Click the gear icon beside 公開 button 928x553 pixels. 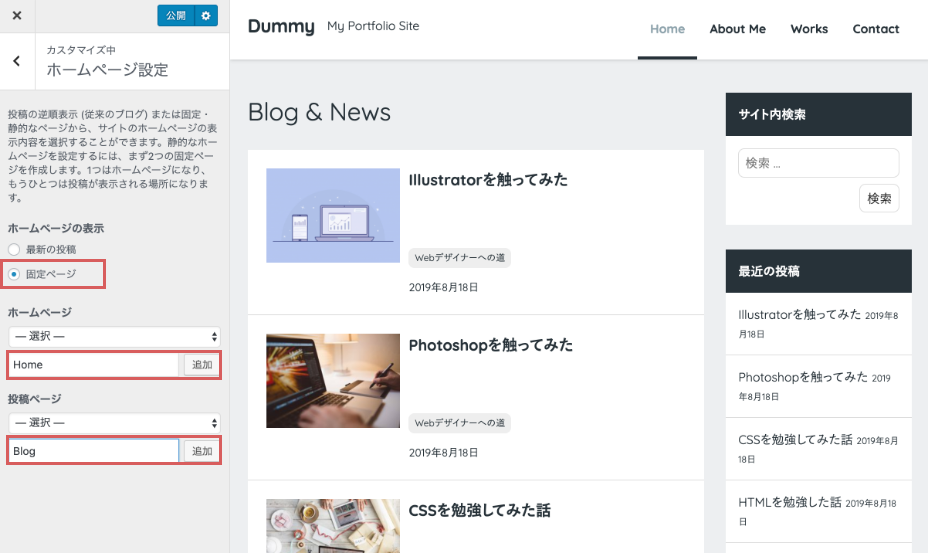click(206, 16)
